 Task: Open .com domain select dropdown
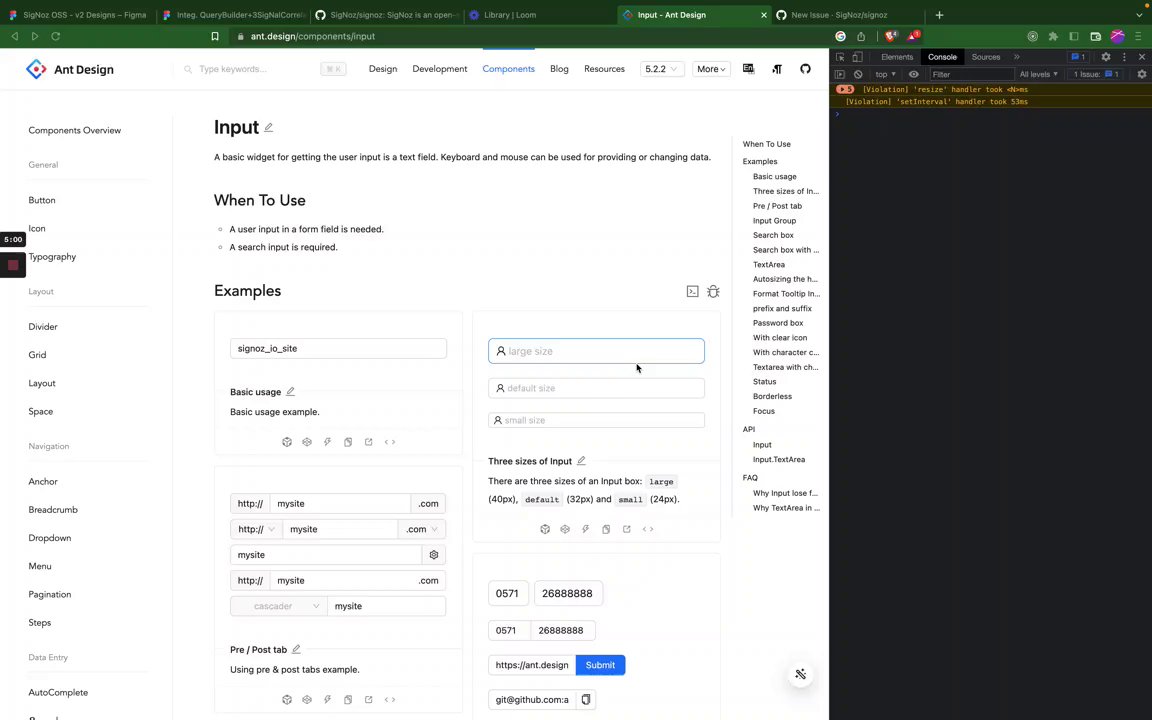point(422,529)
